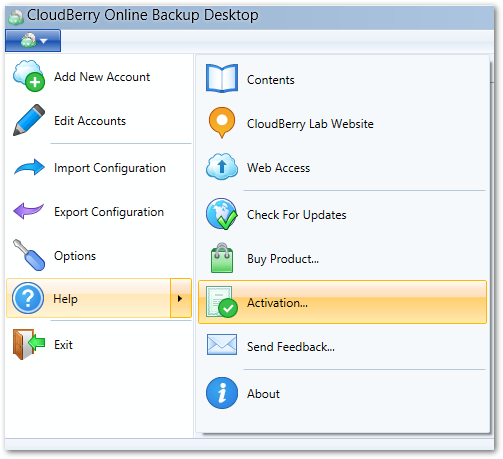Open Contents in the Help submenu
The height and width of the screenshot is (459, 503).
[x=343, y=79]
